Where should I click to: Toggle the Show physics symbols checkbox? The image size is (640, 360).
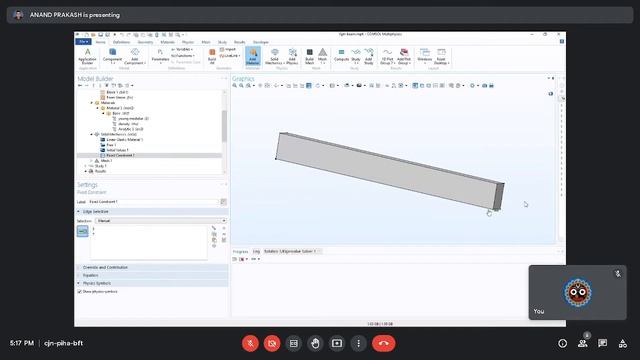(x=80, y=292)
